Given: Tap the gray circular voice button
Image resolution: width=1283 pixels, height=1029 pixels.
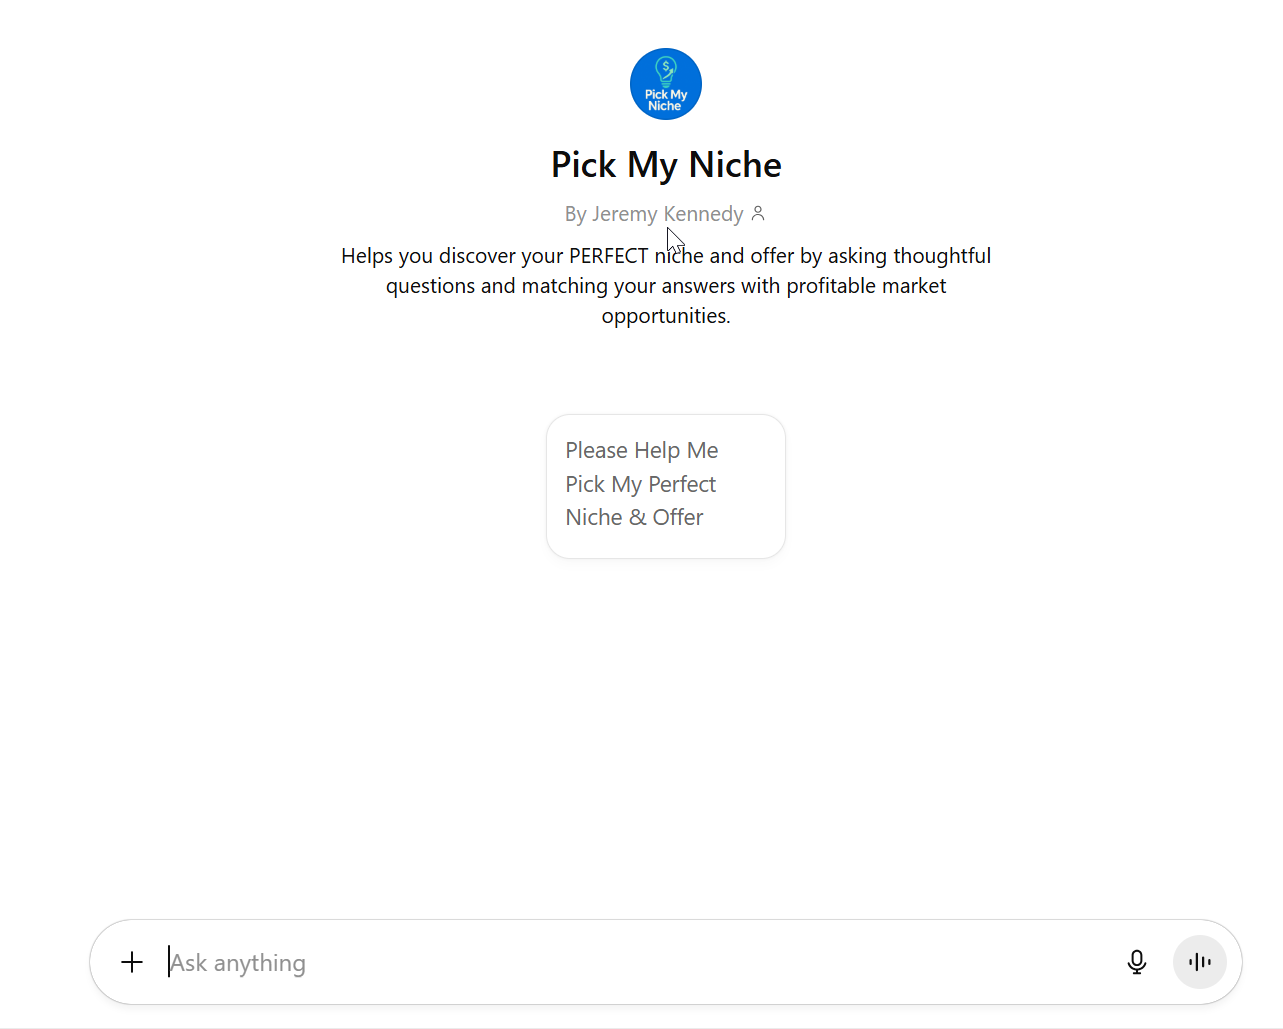Looking at the screenshot, I should pos(1200,962).
